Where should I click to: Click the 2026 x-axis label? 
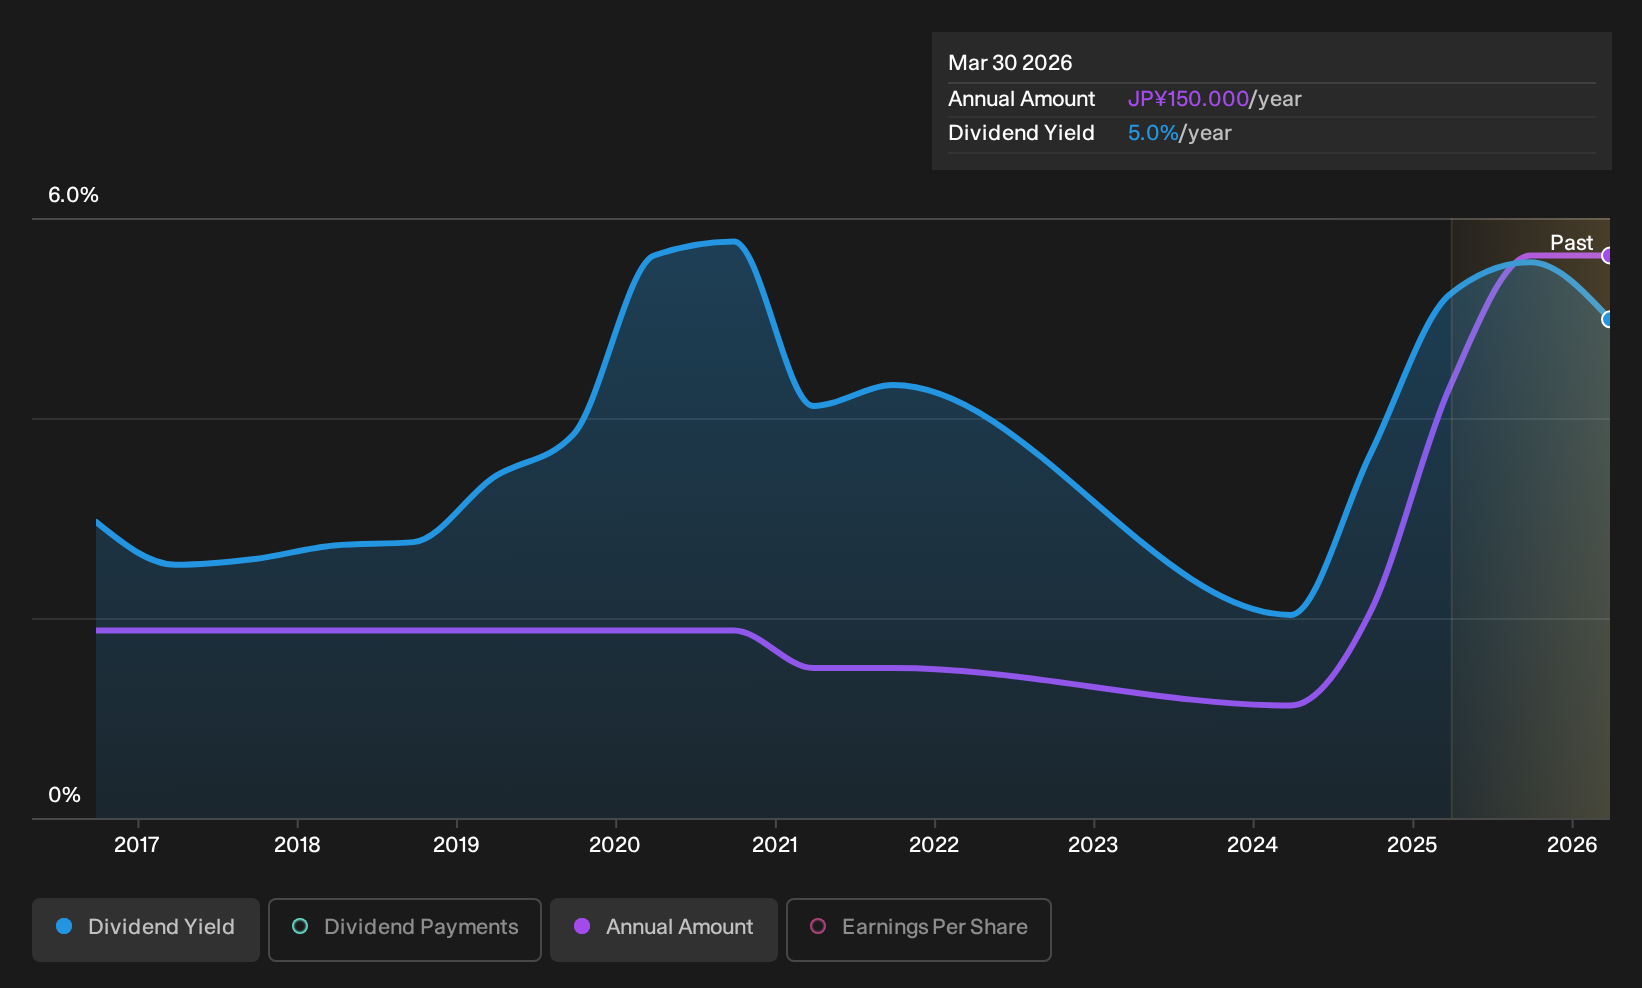[1572, 845]
